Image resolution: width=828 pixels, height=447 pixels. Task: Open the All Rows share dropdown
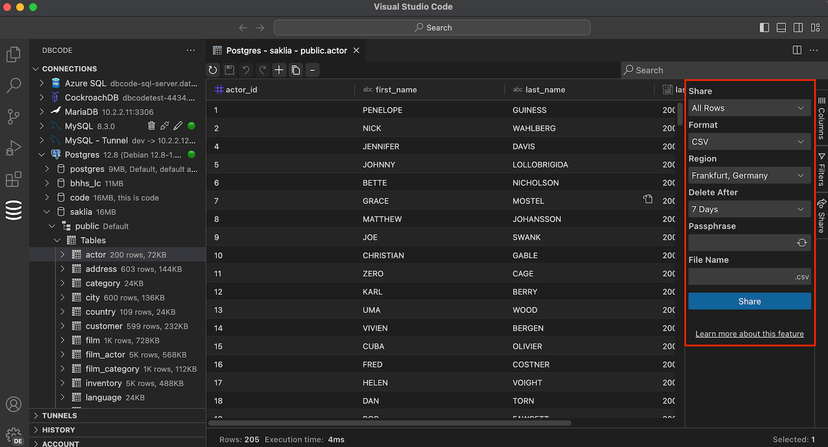tap(749, 108)
